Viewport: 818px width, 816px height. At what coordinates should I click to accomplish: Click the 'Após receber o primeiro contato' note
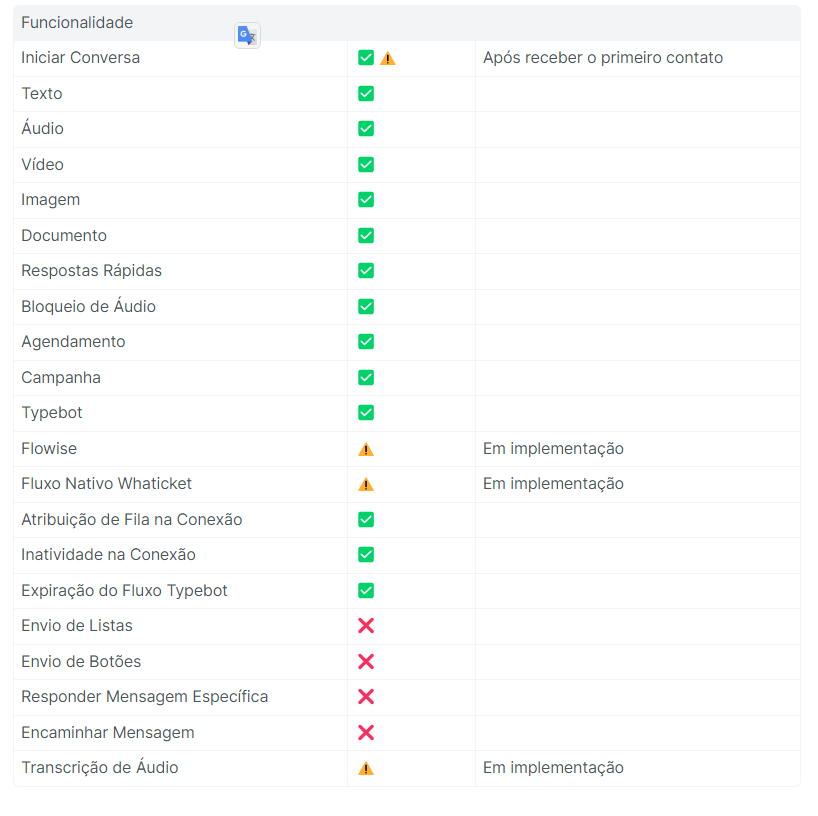coord(602,58)
